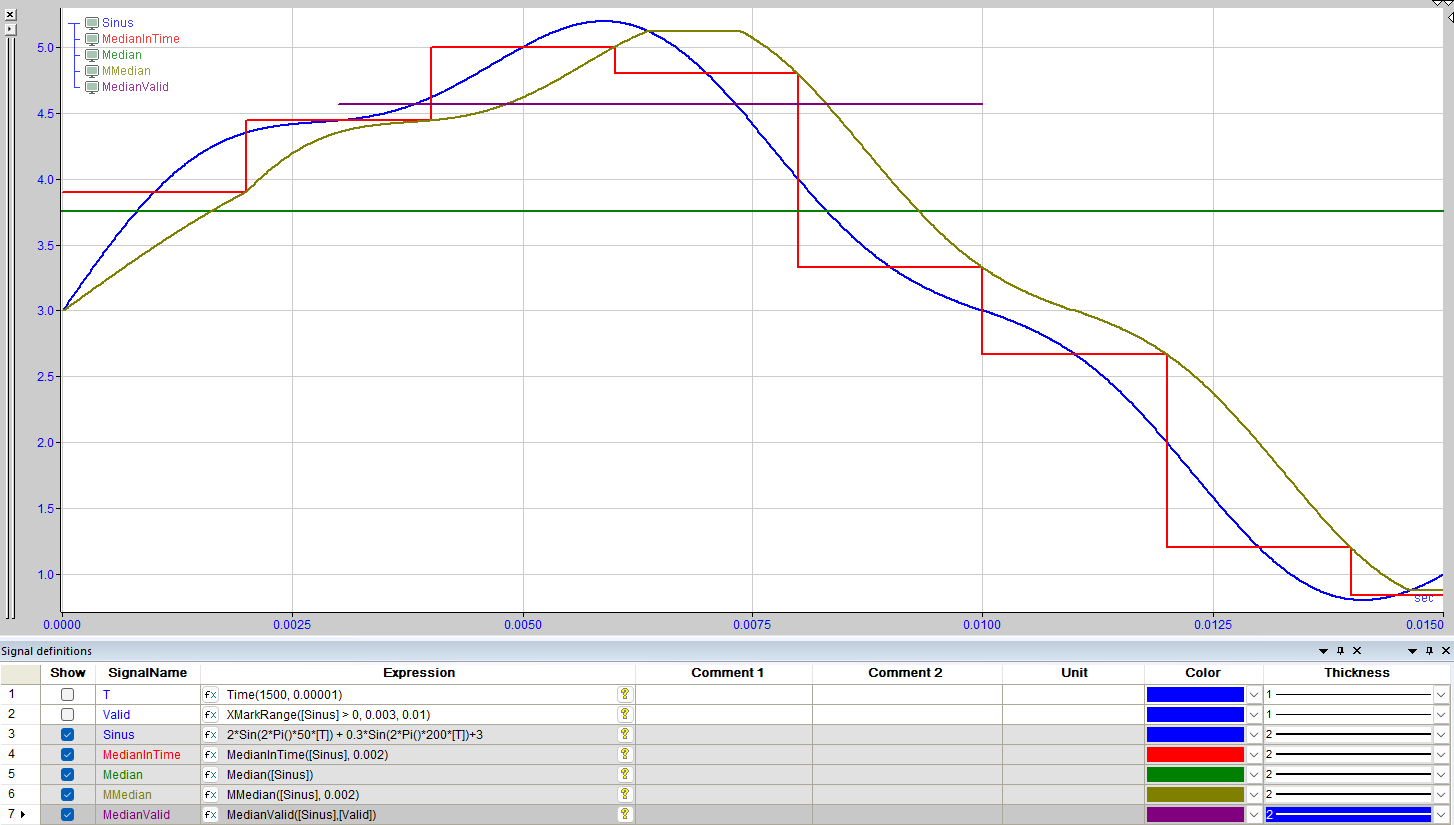Click the left pin icon in Signal definitions header
The height and width of the screenshot is (825, 1454).
click(x=1341, y=651)
